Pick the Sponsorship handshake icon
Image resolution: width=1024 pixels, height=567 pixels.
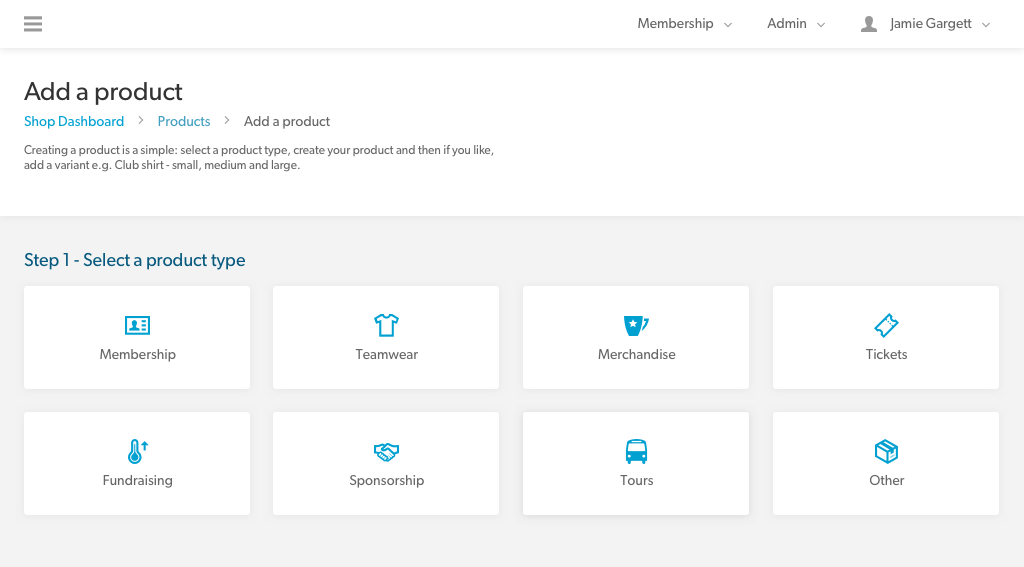[x=386, y=451]
